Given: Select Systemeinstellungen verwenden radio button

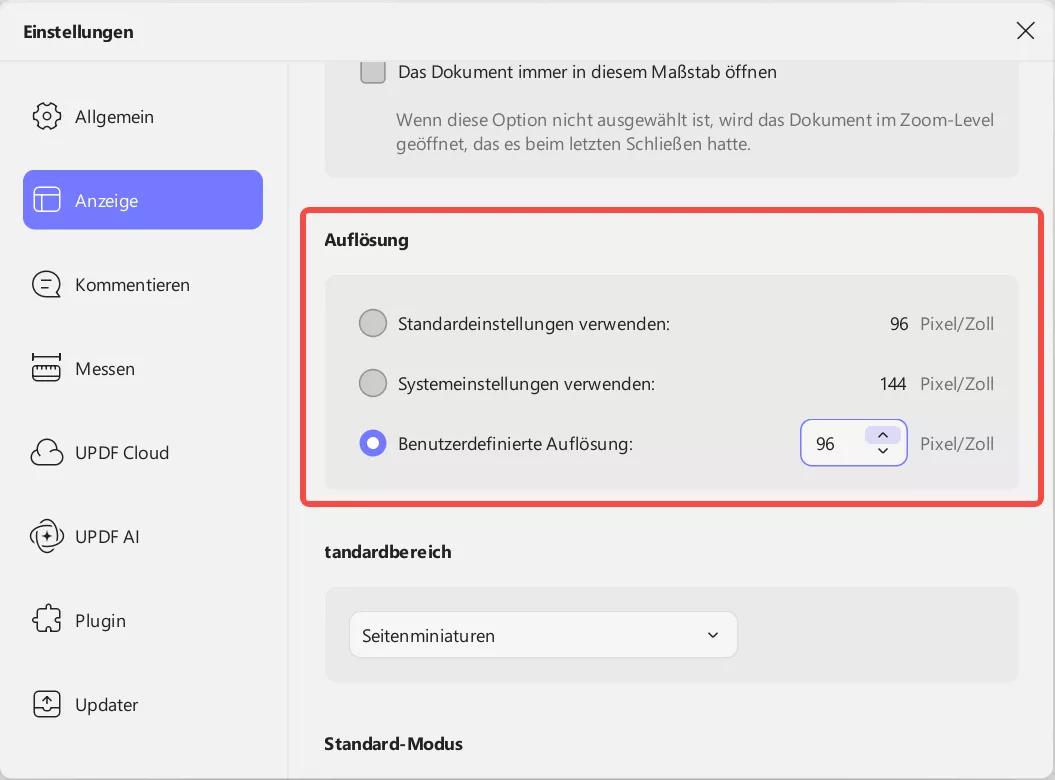Looking at the screenshot, I should (x=372, y=383).
